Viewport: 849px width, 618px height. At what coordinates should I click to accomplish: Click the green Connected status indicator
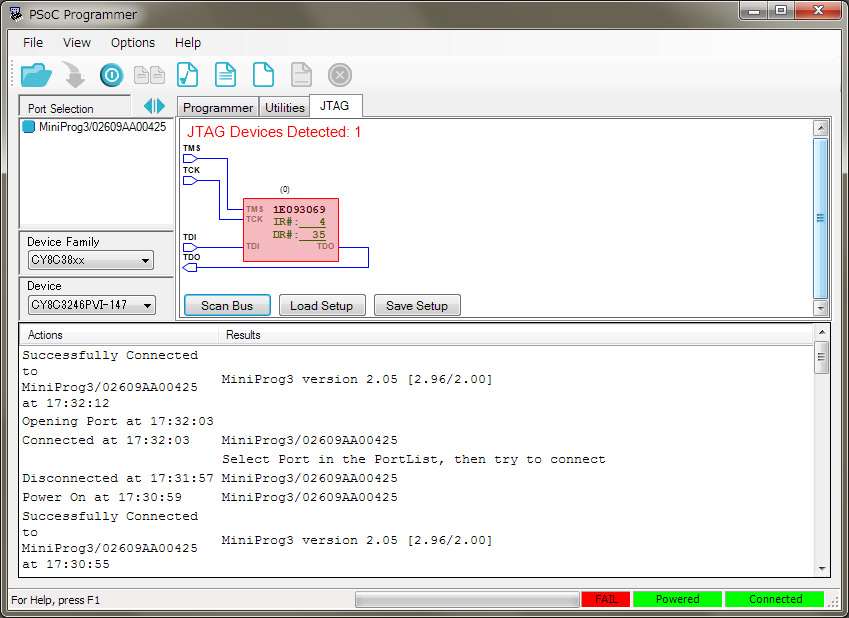[775, 599]
